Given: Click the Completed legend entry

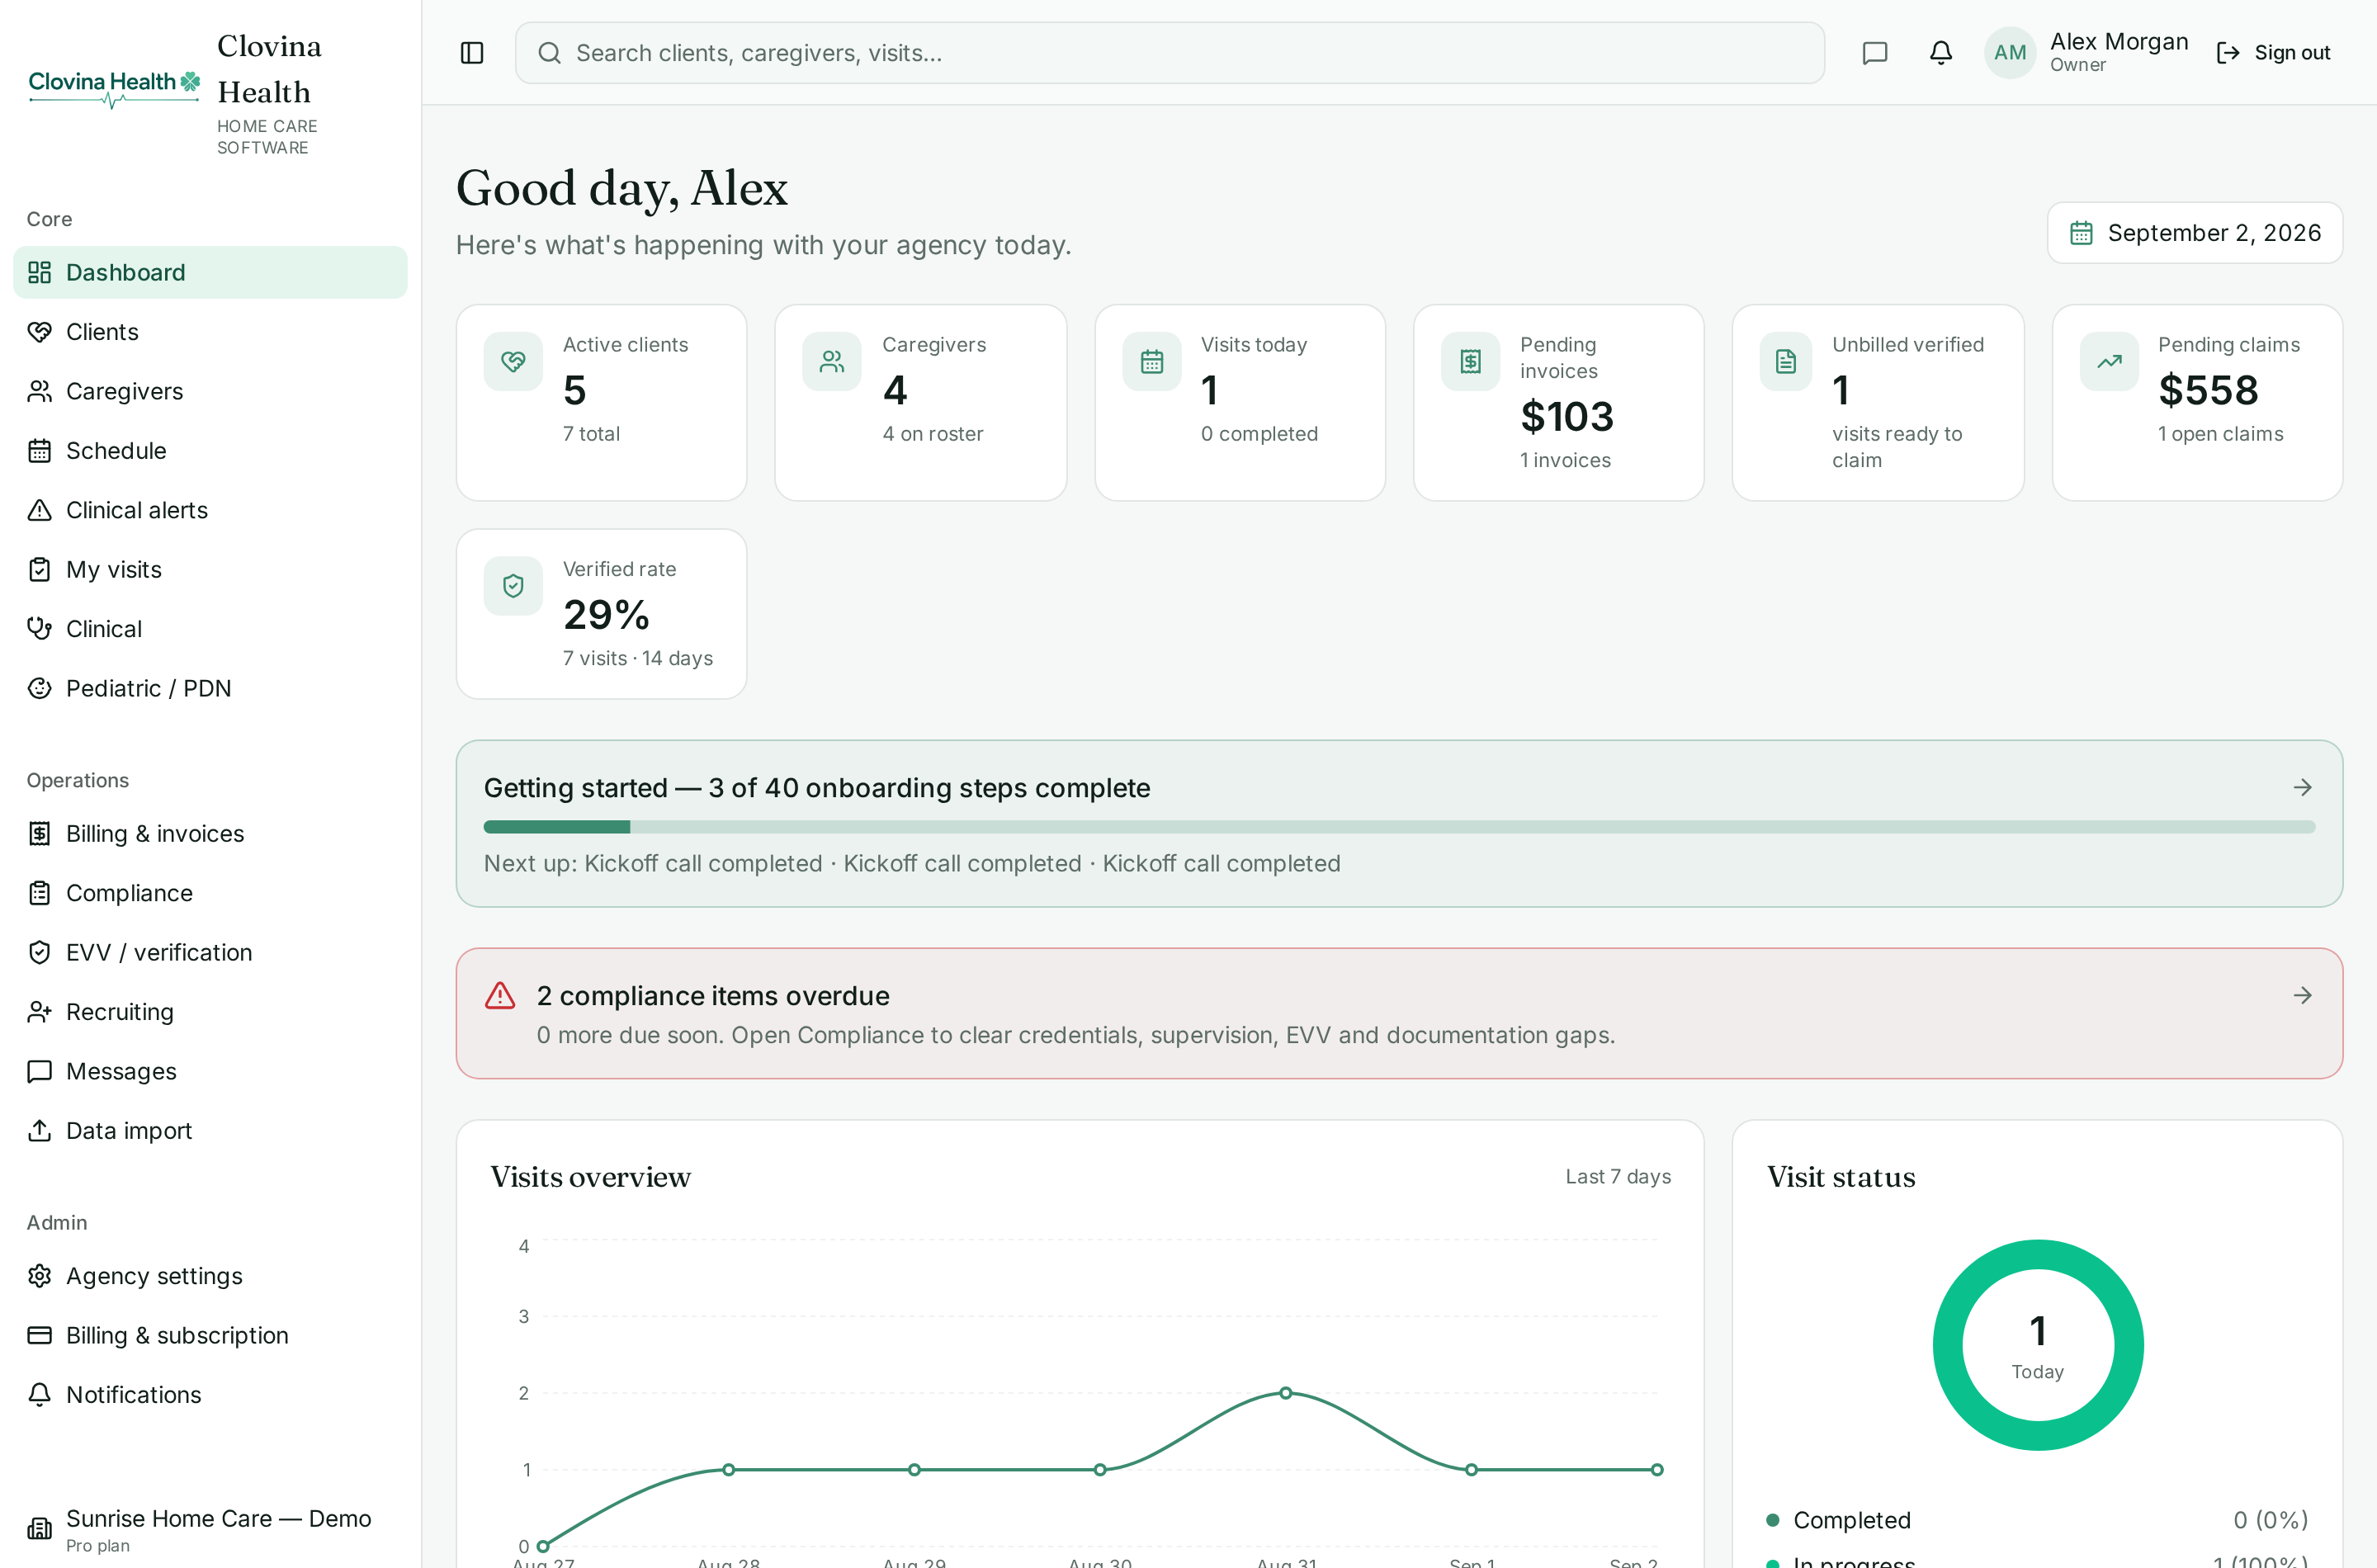Looking at the screenshot, I should (x=2037, y=1520).
